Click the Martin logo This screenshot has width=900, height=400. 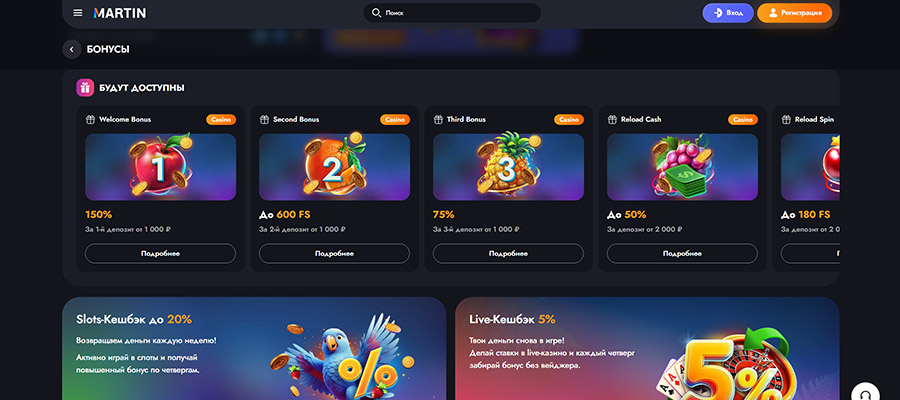coord(120,13)
